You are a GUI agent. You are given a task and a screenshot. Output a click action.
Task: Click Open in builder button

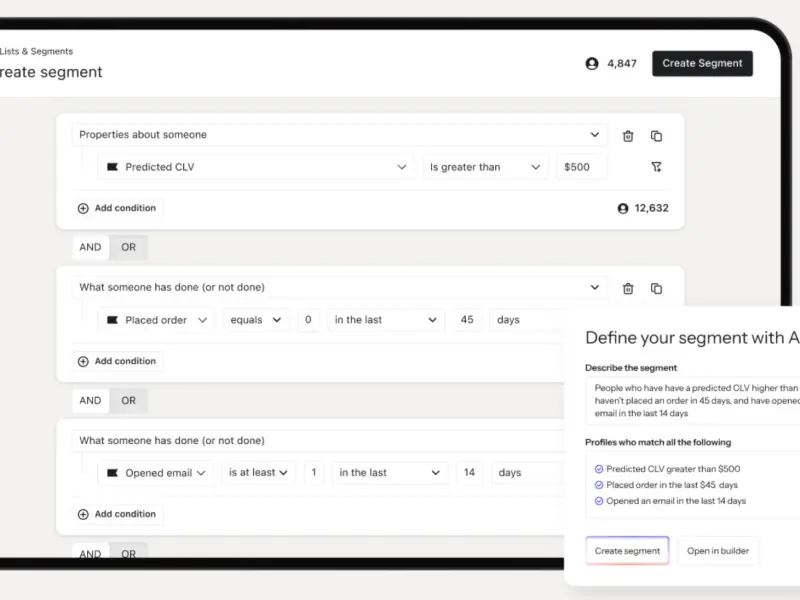tap(718, 551)
